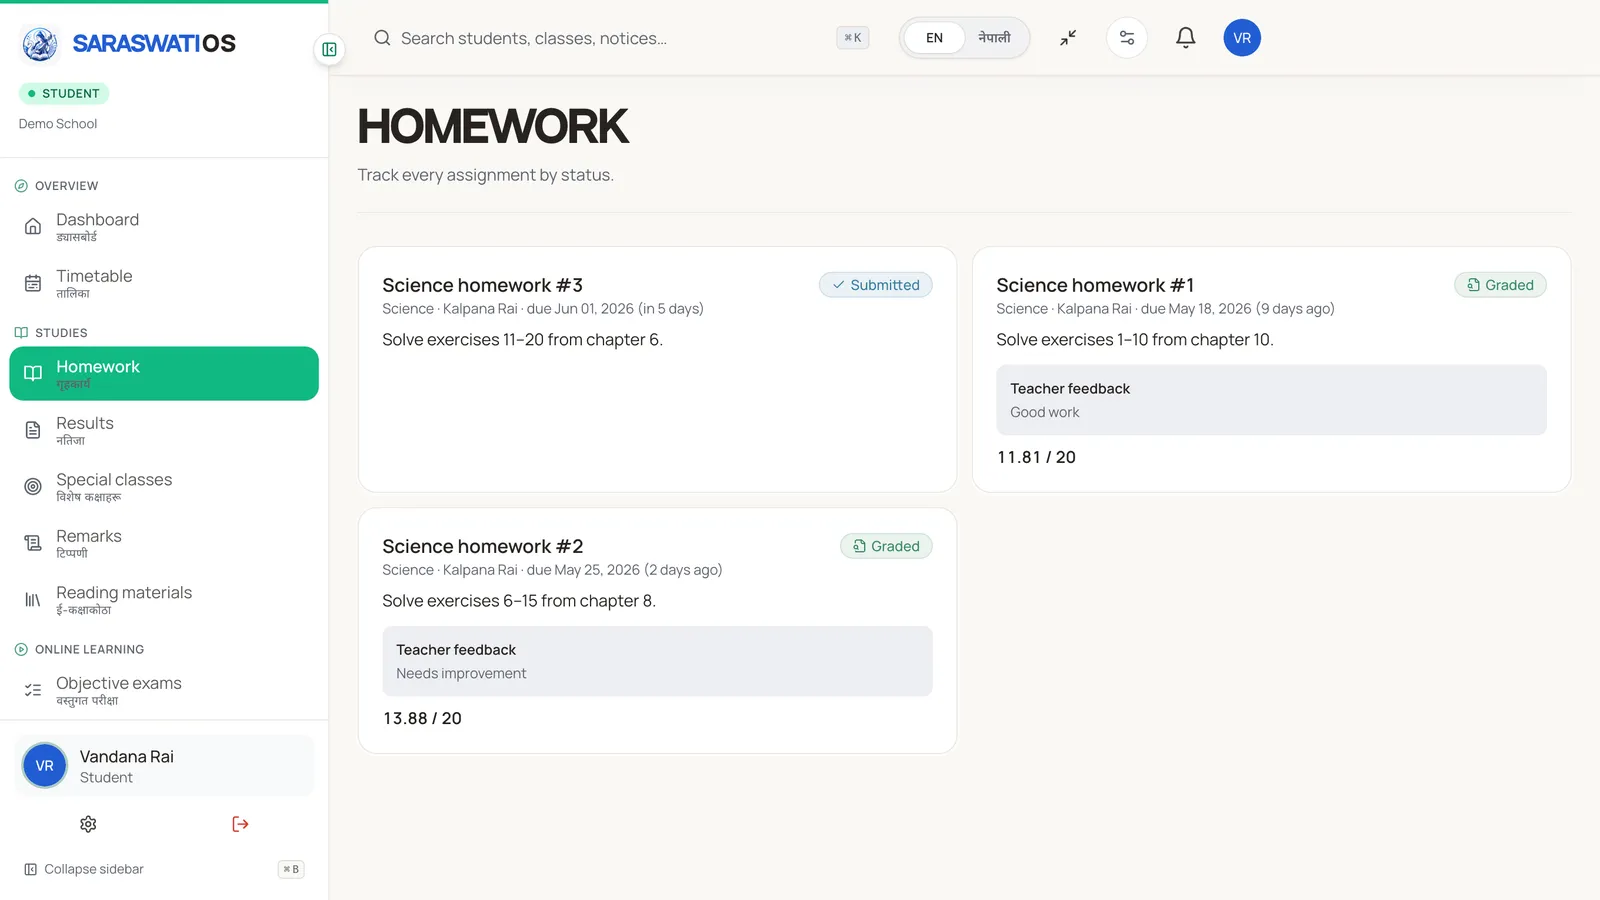This screenshot has width=1600, height=900.
Task: Click the Dashboard home icon
Action: click(33, 227)
